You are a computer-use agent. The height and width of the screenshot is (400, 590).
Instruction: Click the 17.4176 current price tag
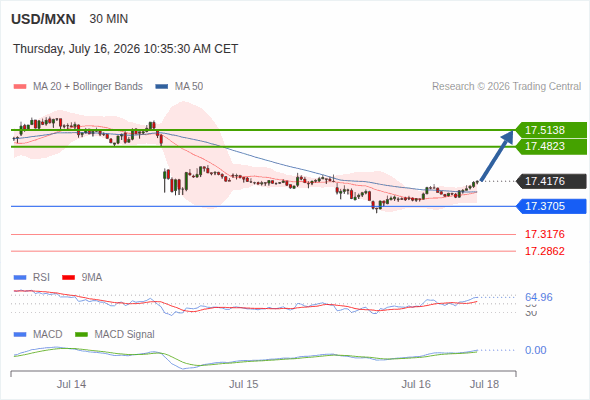click(552, 181)
